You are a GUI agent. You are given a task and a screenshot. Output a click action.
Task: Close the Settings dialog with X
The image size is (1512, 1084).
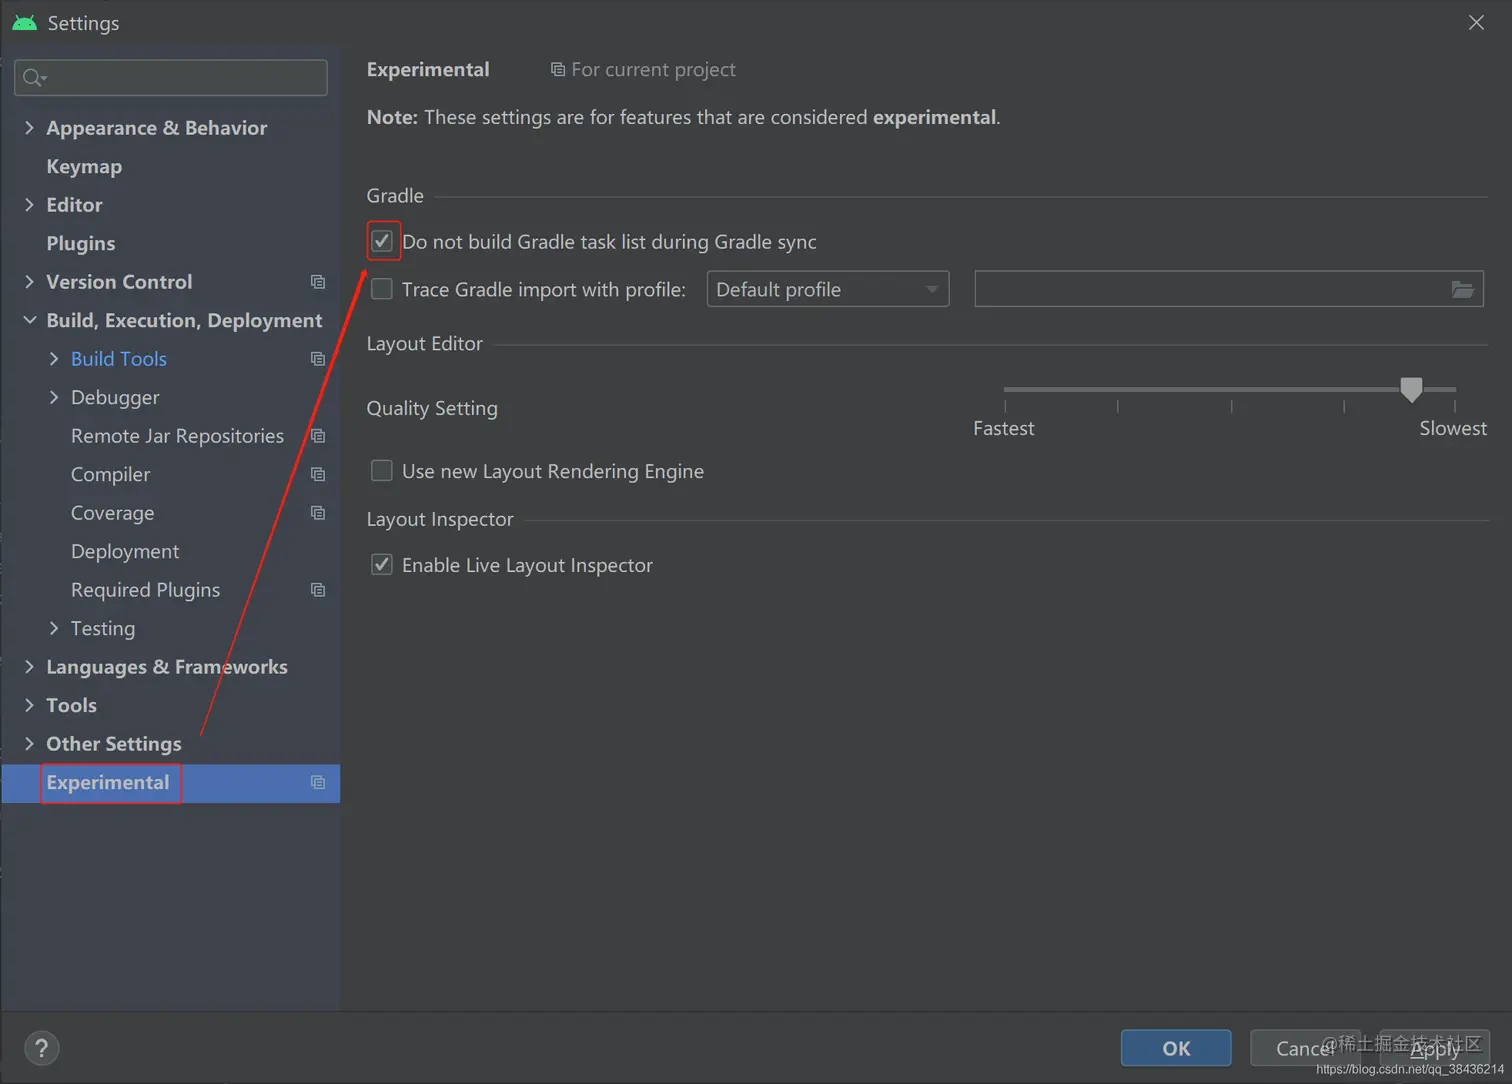(1476, 22)
